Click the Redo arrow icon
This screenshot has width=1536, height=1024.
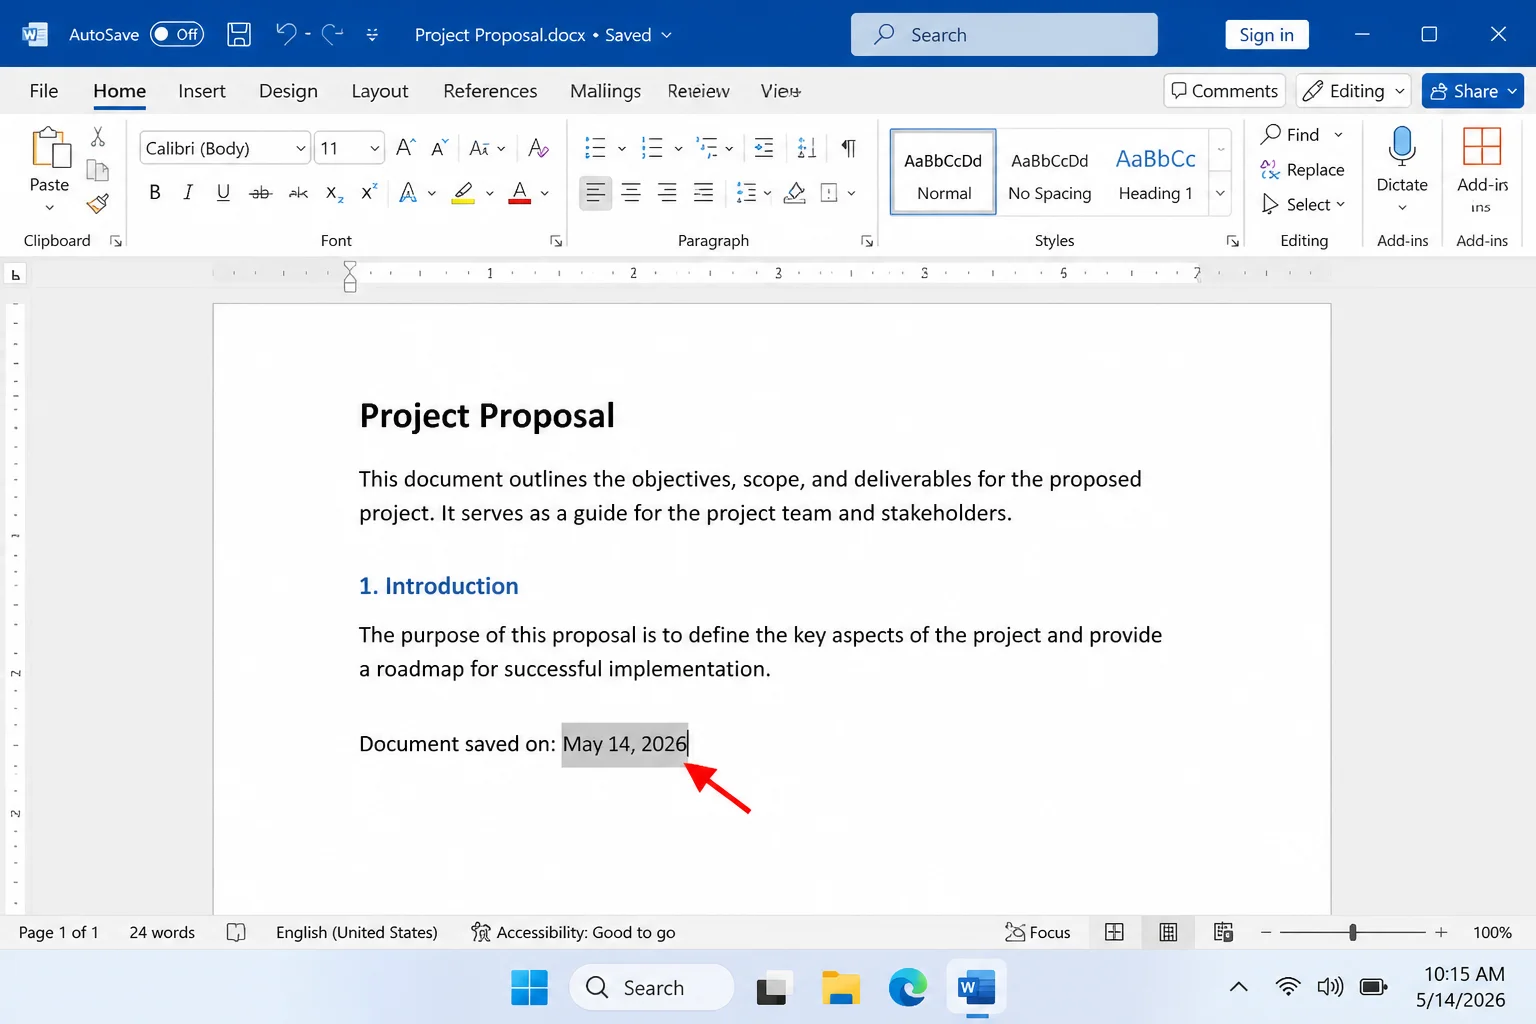tap(333, 34)
